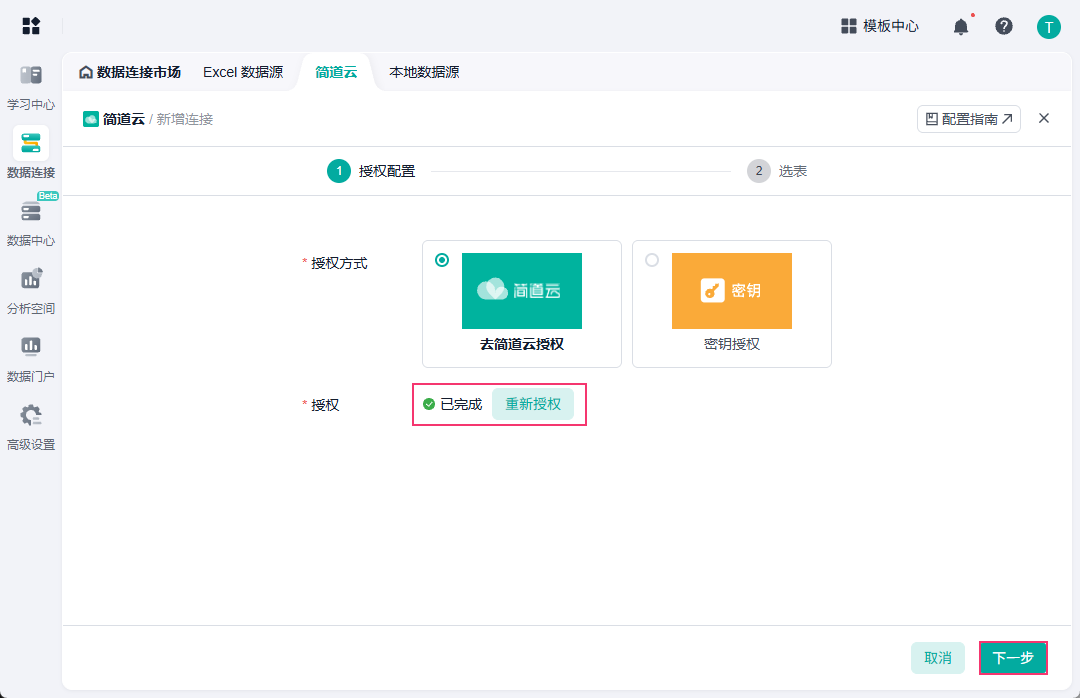Image resolution: width=1080 pixels, height=698 pixels.
Task: Select the 密钥授权 radio button
Action: pos(652,260)
